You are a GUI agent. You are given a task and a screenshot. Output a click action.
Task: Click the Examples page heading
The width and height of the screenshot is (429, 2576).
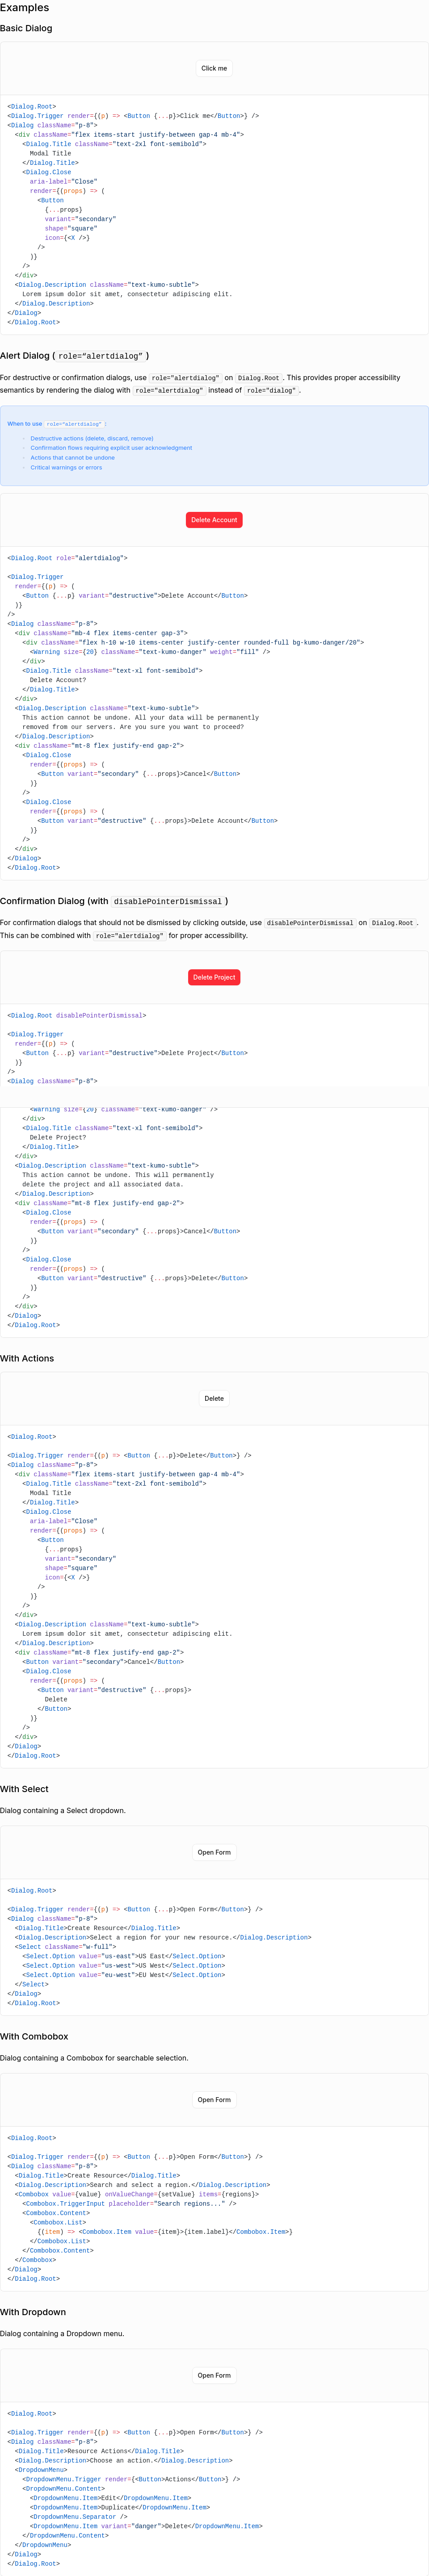click(25, 8)
